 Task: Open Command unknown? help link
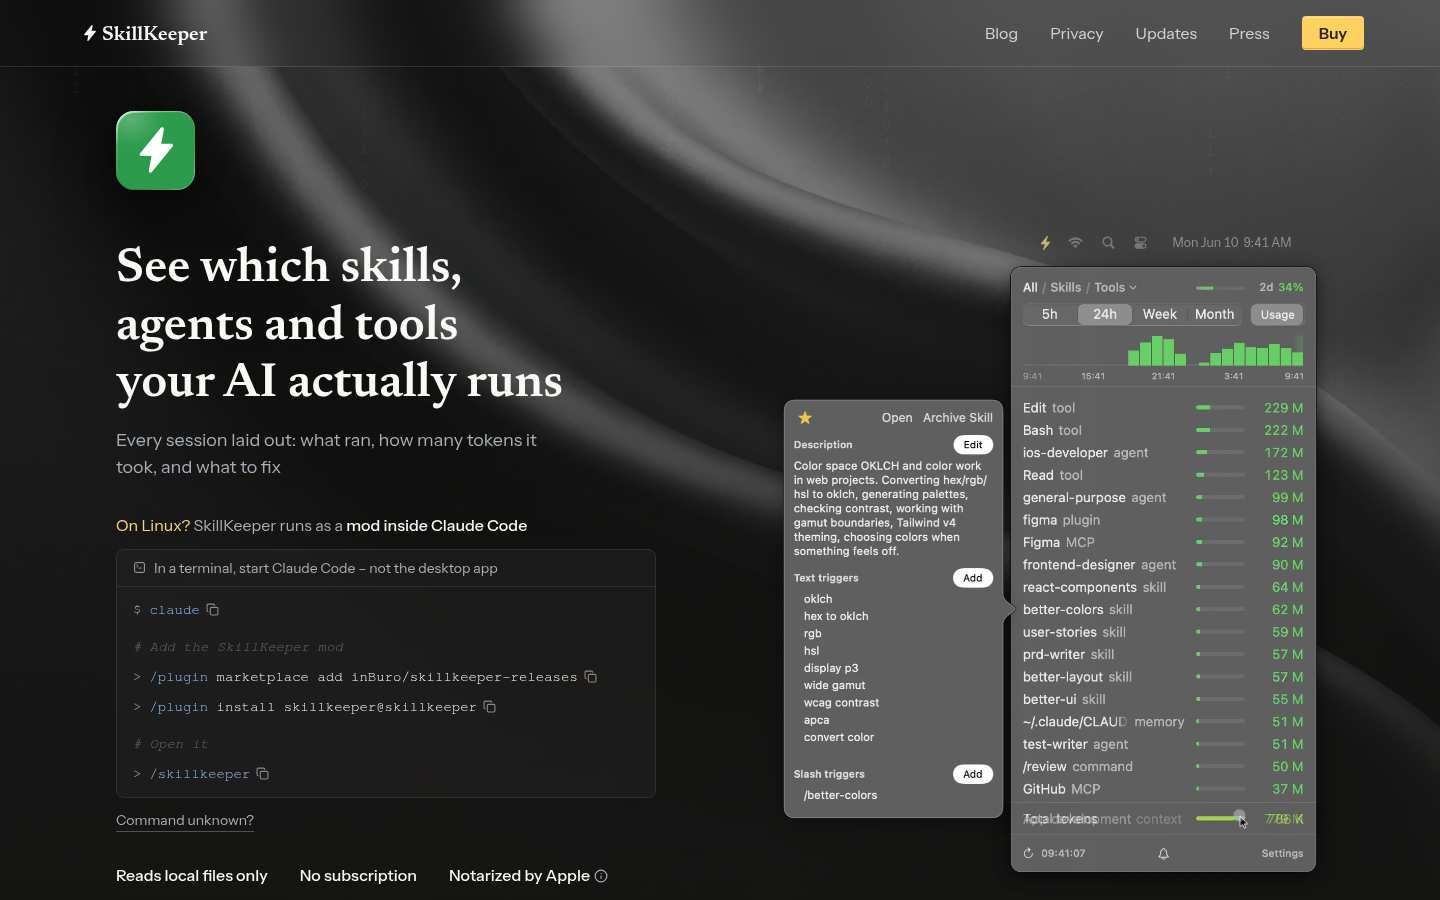(x=185, y=820)
